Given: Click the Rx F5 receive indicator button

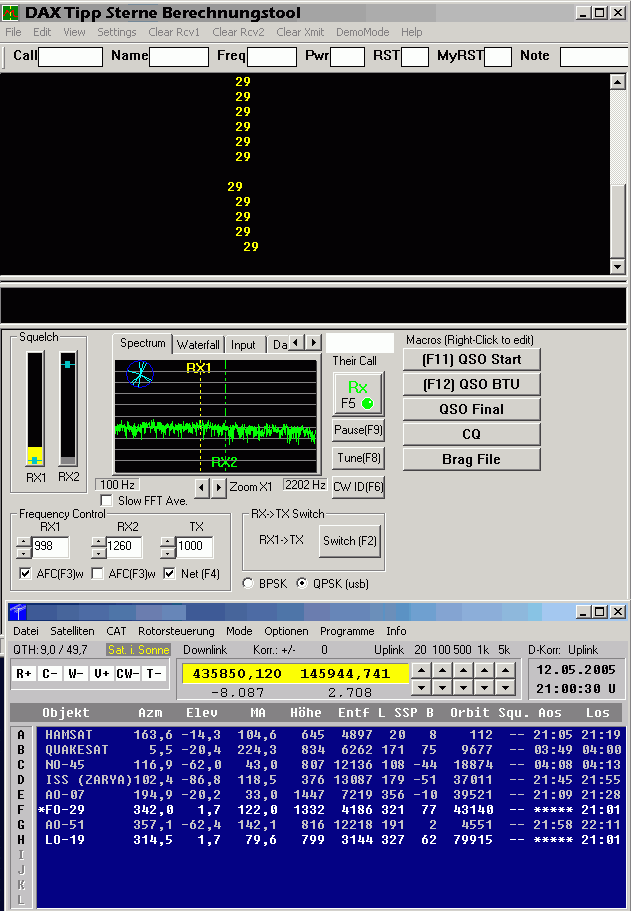Looking at the screenshot, I should point(358,393).
